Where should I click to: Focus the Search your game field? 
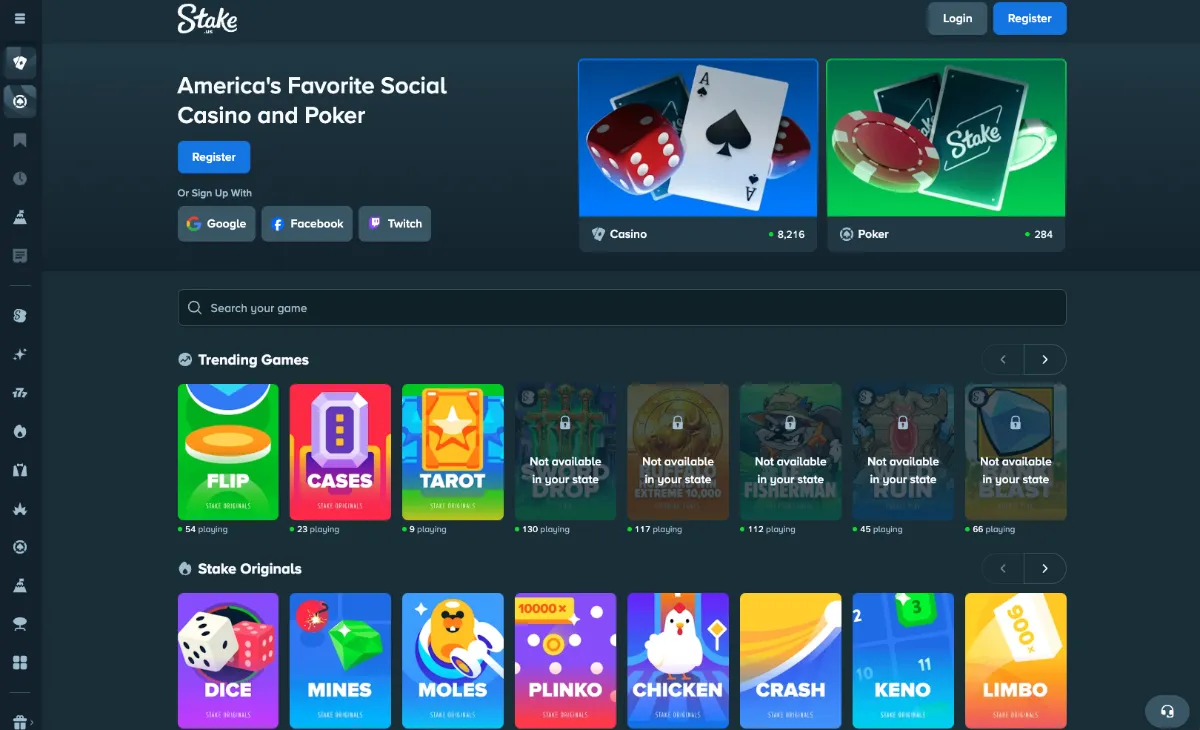point(622,308)
